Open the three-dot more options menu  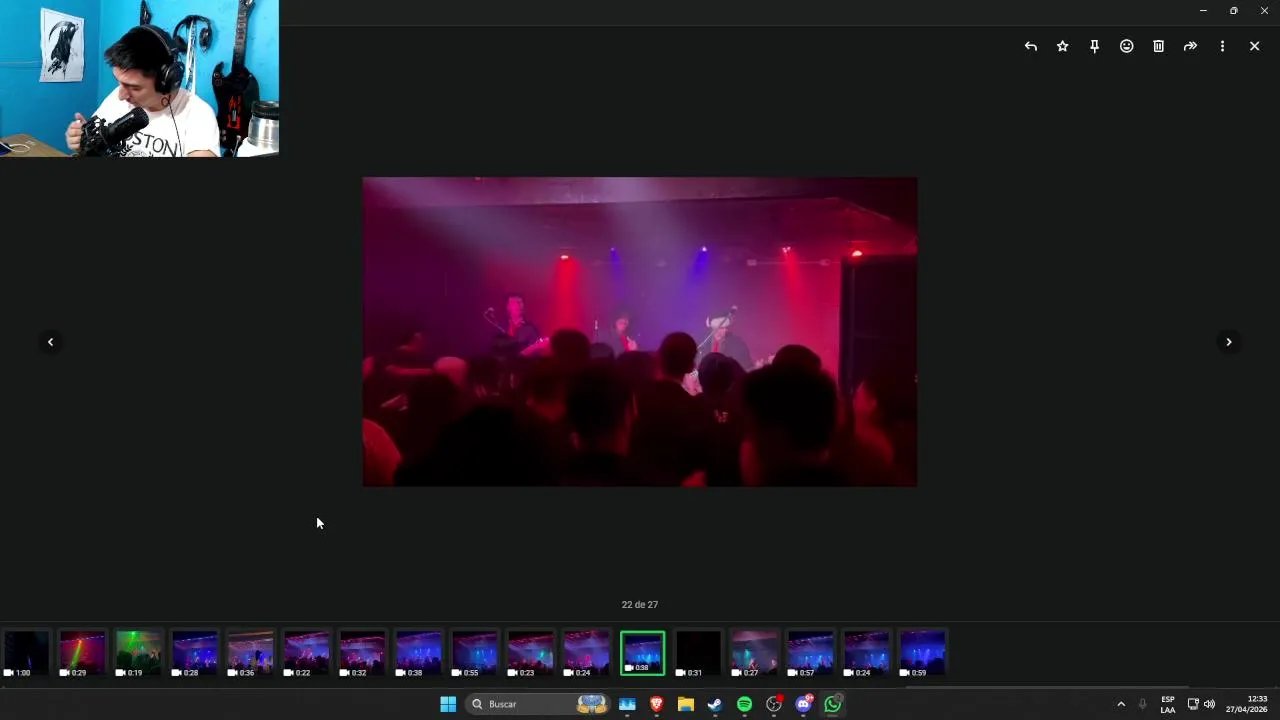[1222, 46]
